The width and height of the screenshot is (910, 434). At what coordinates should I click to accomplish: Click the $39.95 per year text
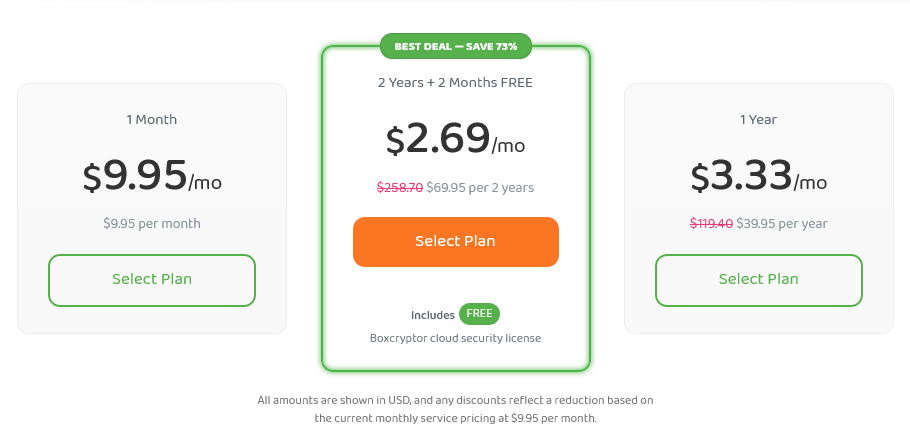[x=782, y=223]
